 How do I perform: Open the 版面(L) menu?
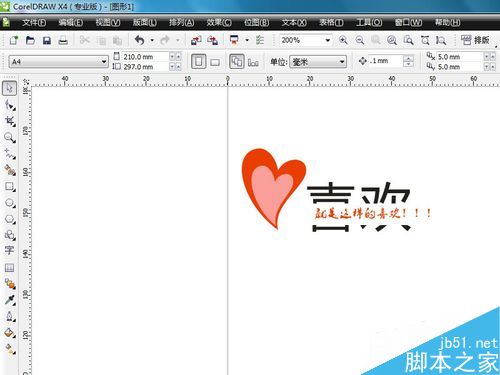tap(145, 23)
